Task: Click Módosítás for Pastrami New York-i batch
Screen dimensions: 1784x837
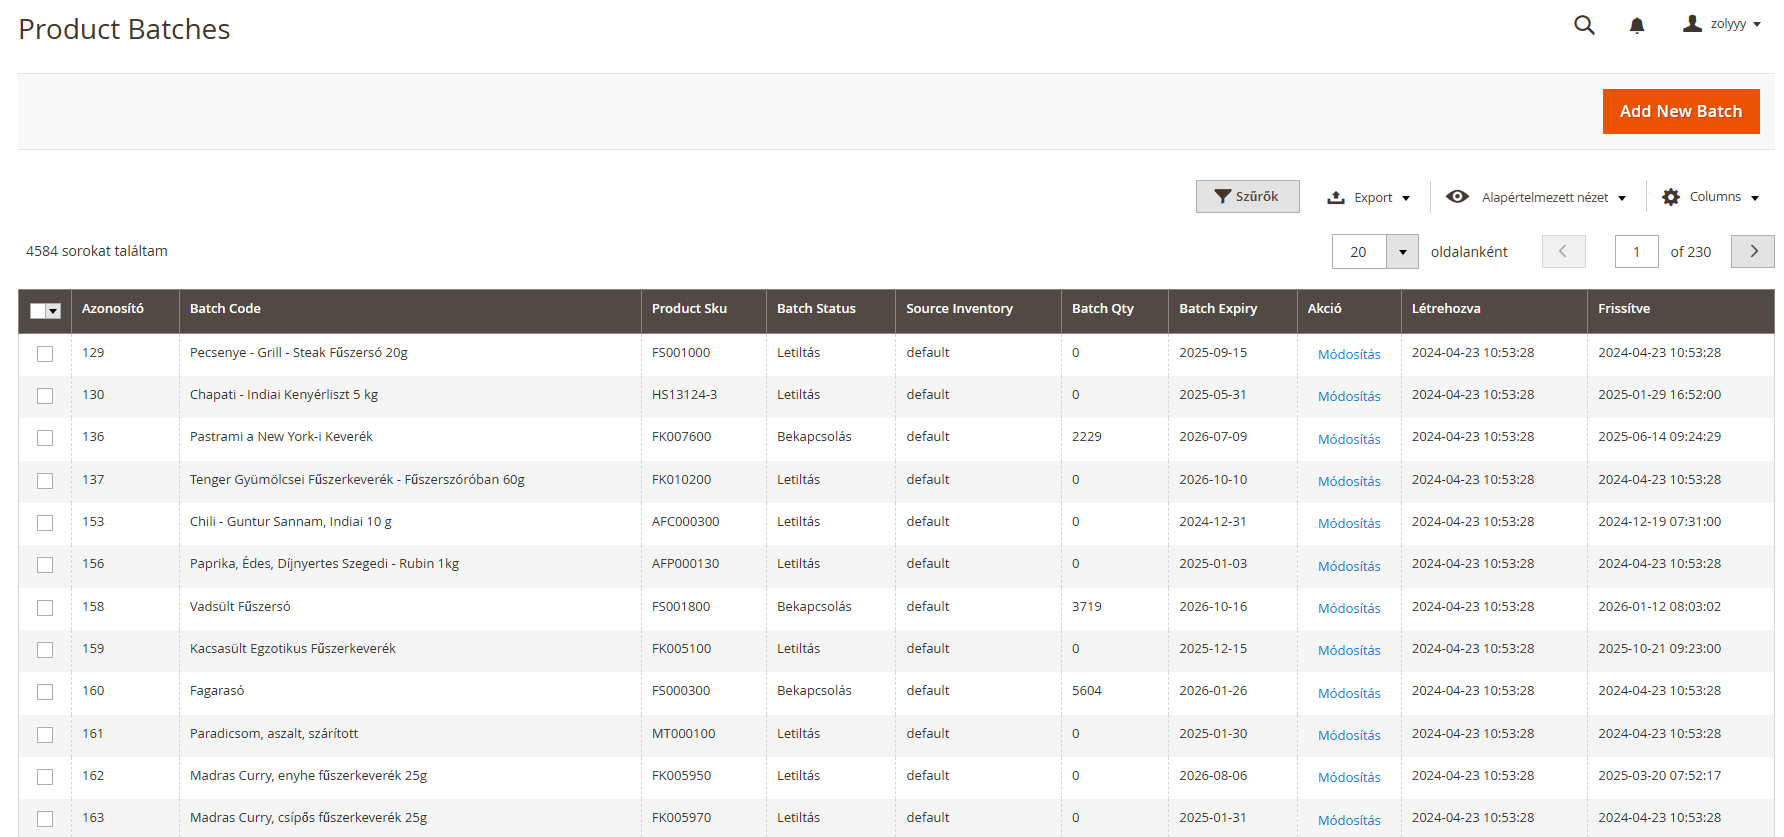Action: [x=1349, y=439]
